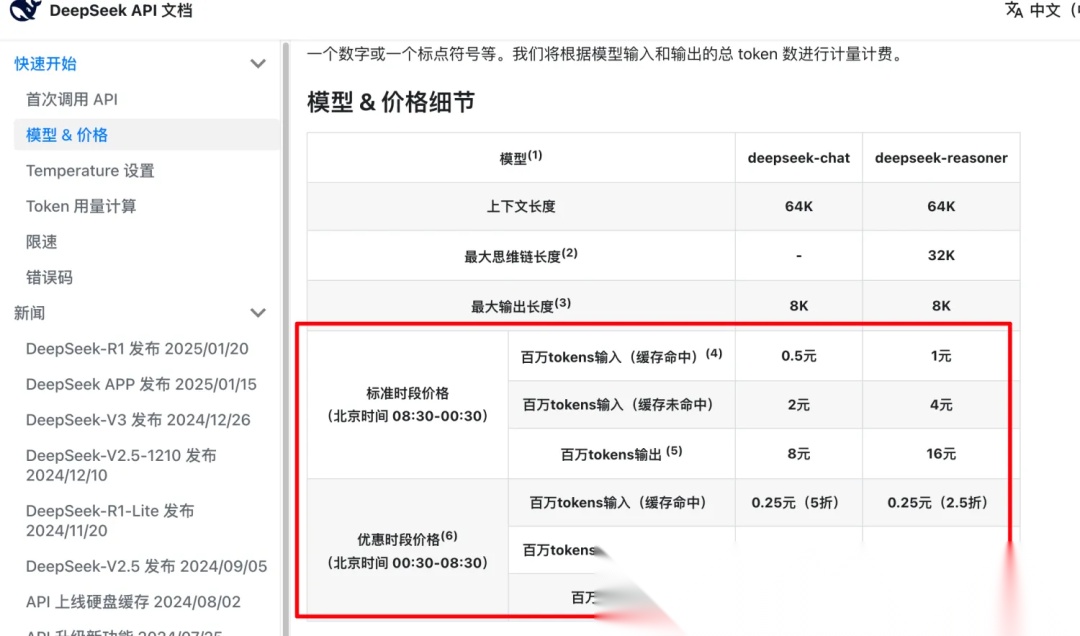
Task: Select the 新闻 sidebar heading
Action: (30, 313)
